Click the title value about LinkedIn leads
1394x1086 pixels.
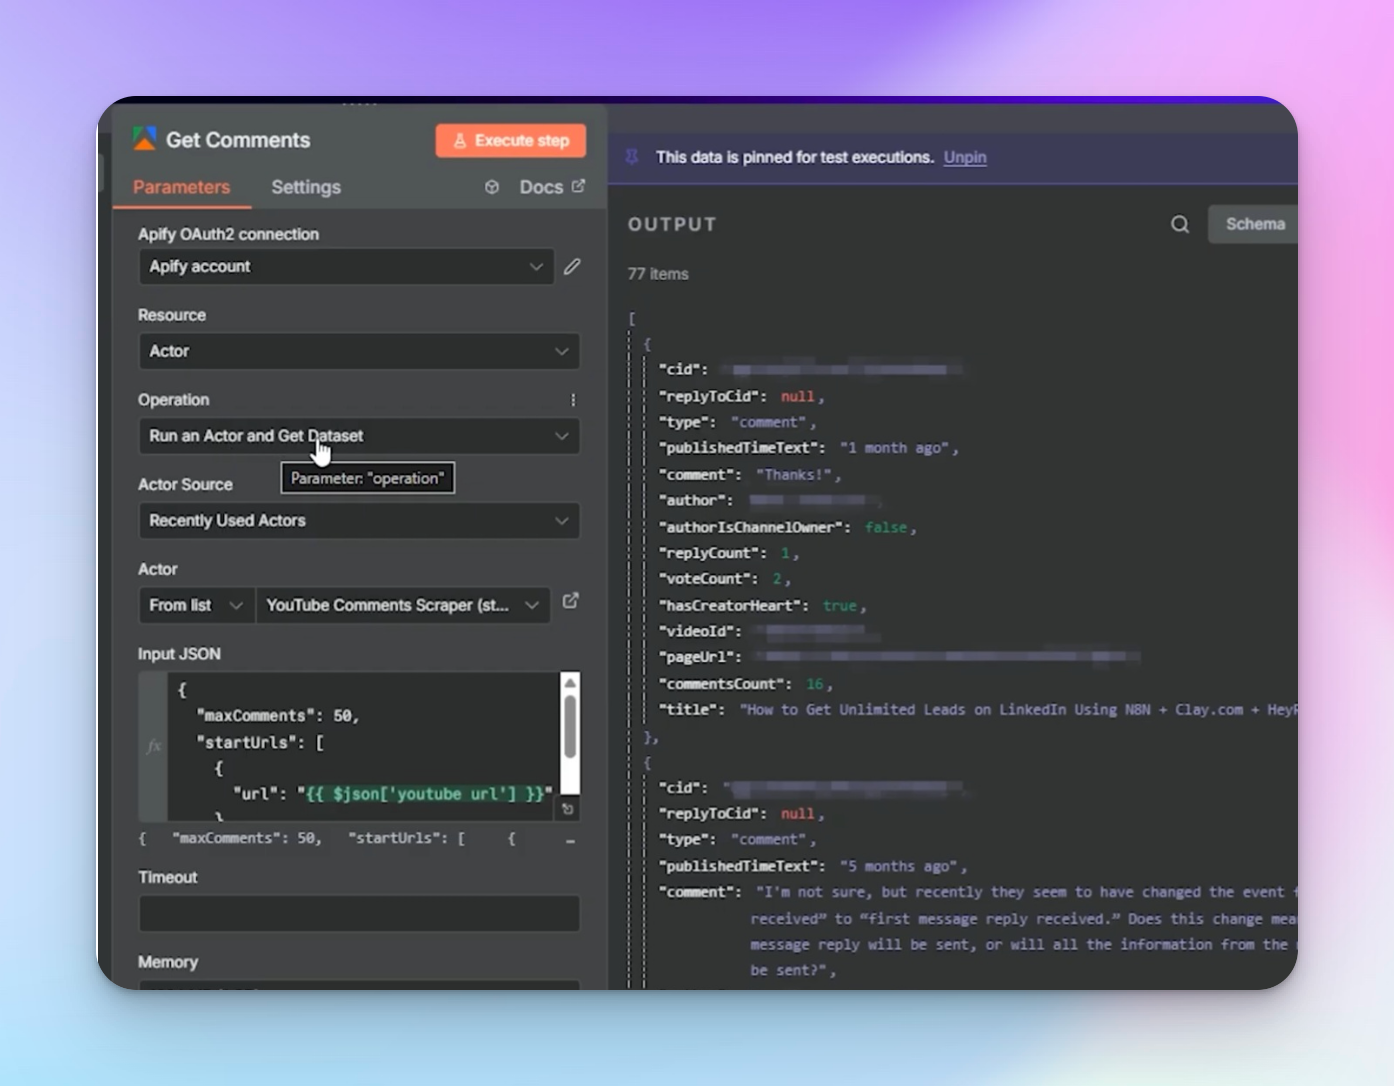click(1018, 709)
